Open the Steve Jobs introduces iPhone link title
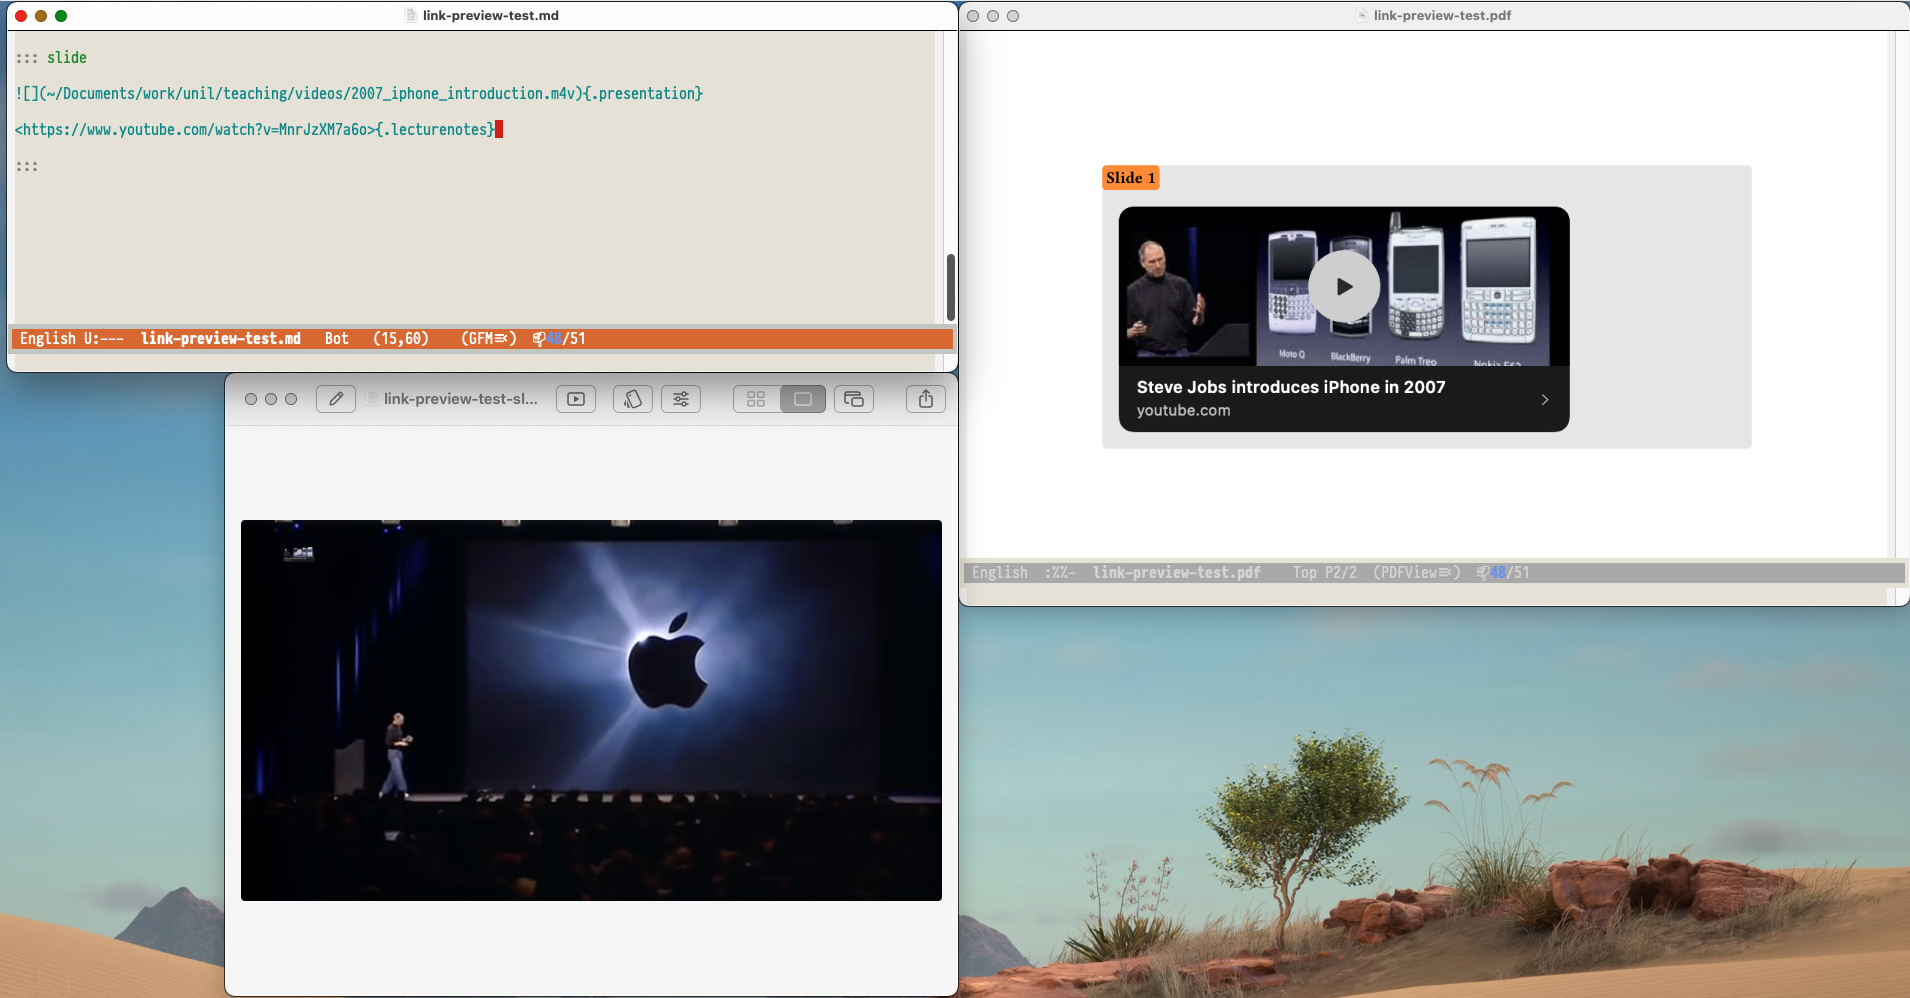The height and width of the screenshot is (998, 1910). point(1290,387)
